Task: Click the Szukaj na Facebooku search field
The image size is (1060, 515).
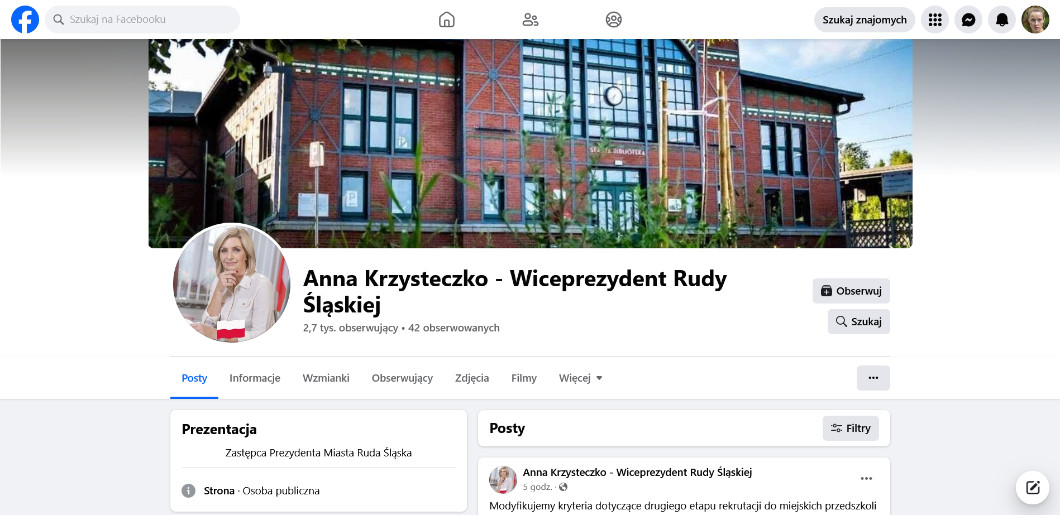Action: pos(142,19)
